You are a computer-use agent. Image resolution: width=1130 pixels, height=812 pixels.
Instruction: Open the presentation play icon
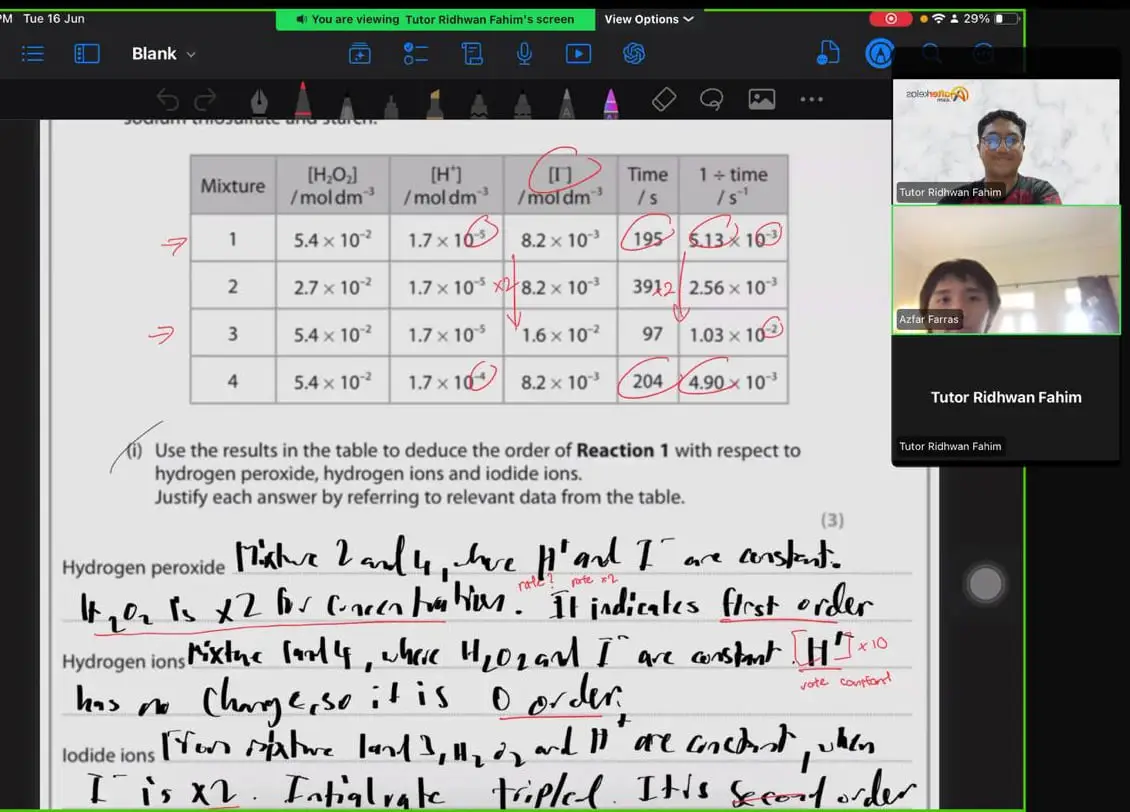pos(579,54)
